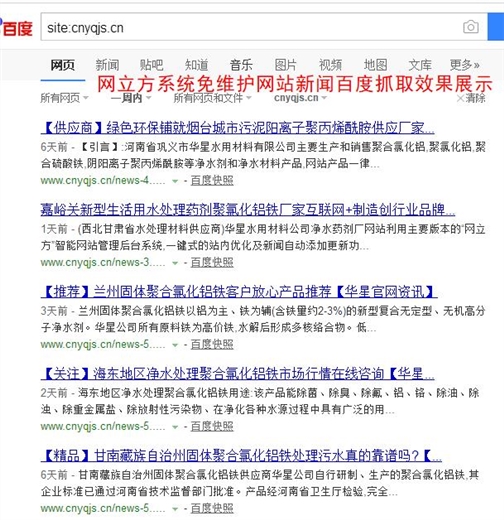Switch to the 新闻 tab
This screenshot has height=520, width=504.
pyautogui.click(x=107, y=65)
